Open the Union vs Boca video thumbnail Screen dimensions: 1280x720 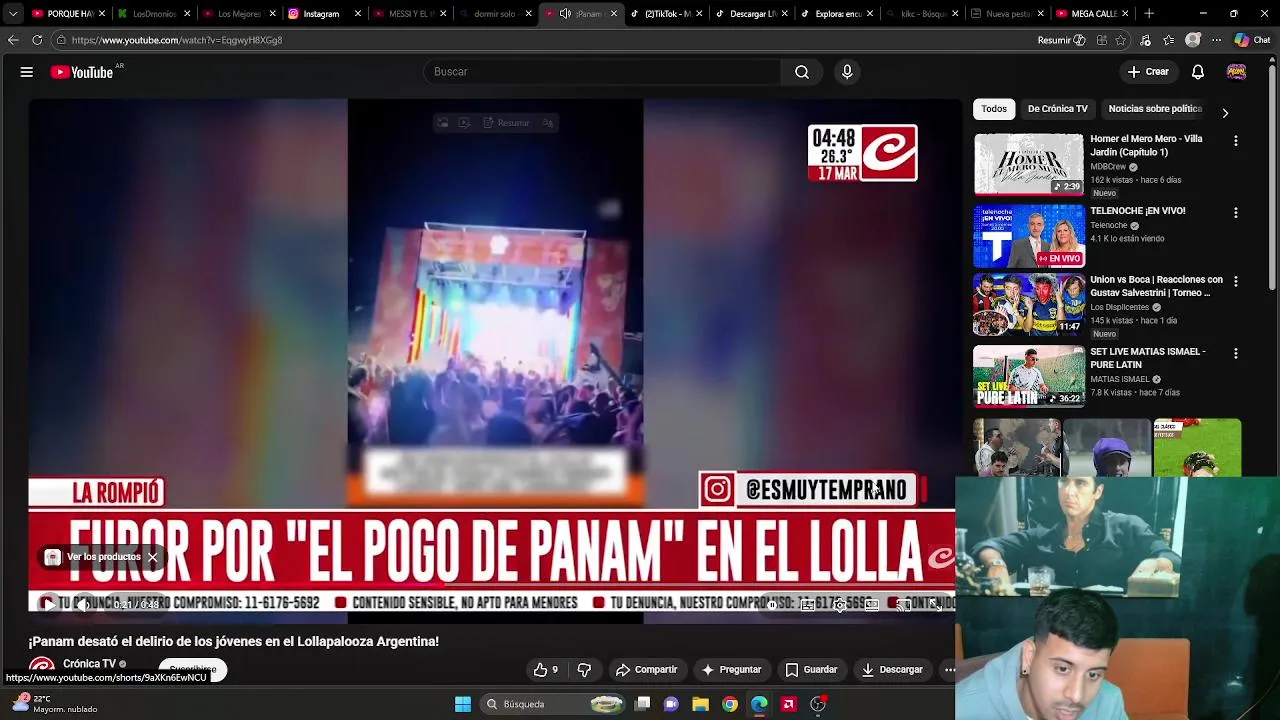[1029, 305]
